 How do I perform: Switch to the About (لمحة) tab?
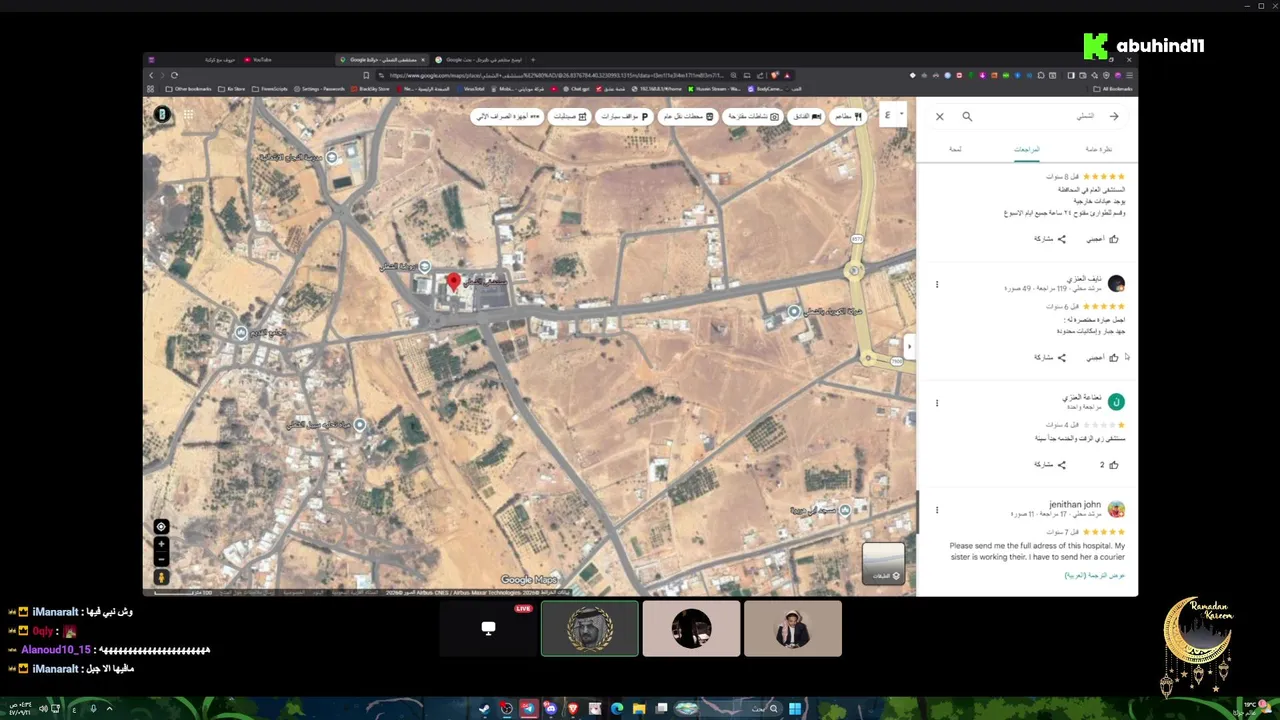[955, 149]
